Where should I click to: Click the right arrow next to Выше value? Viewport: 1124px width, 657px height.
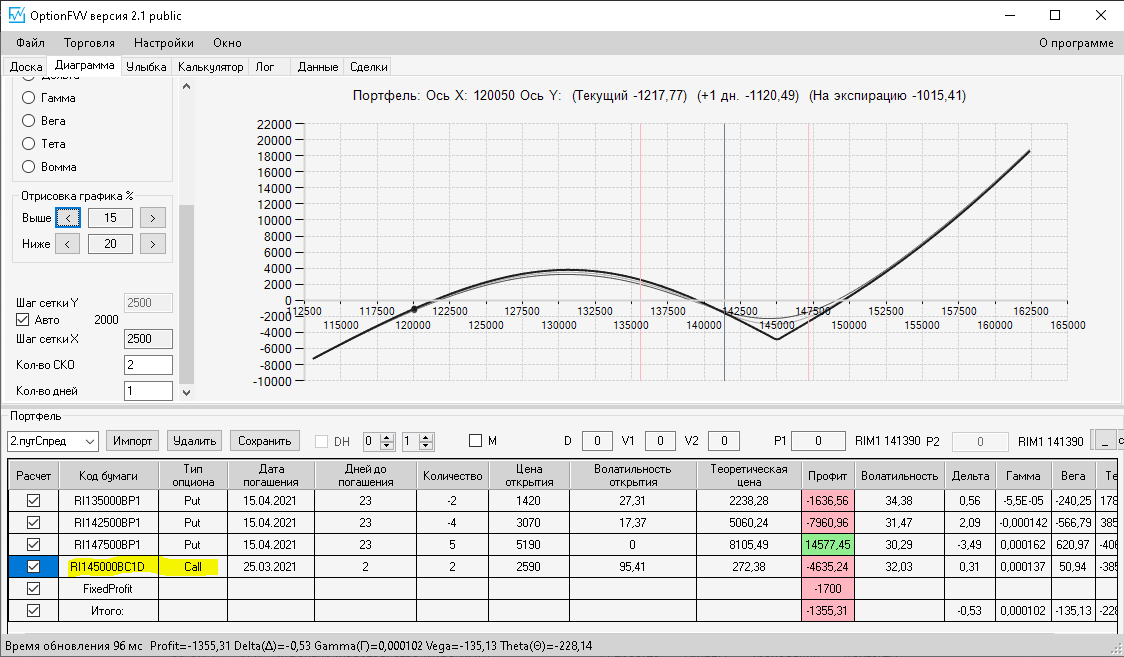[x=153, y=218]
